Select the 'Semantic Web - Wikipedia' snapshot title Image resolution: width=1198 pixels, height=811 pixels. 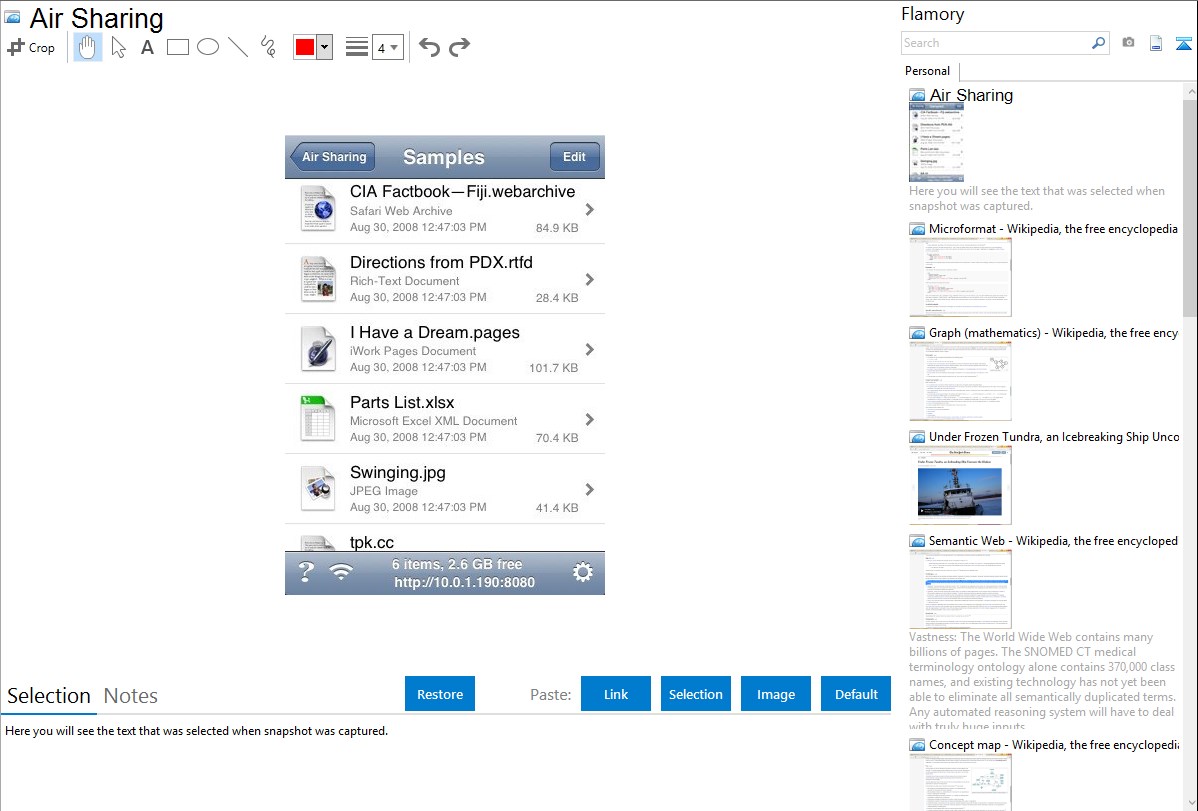pyautogui.click(x=1053, y=540)
